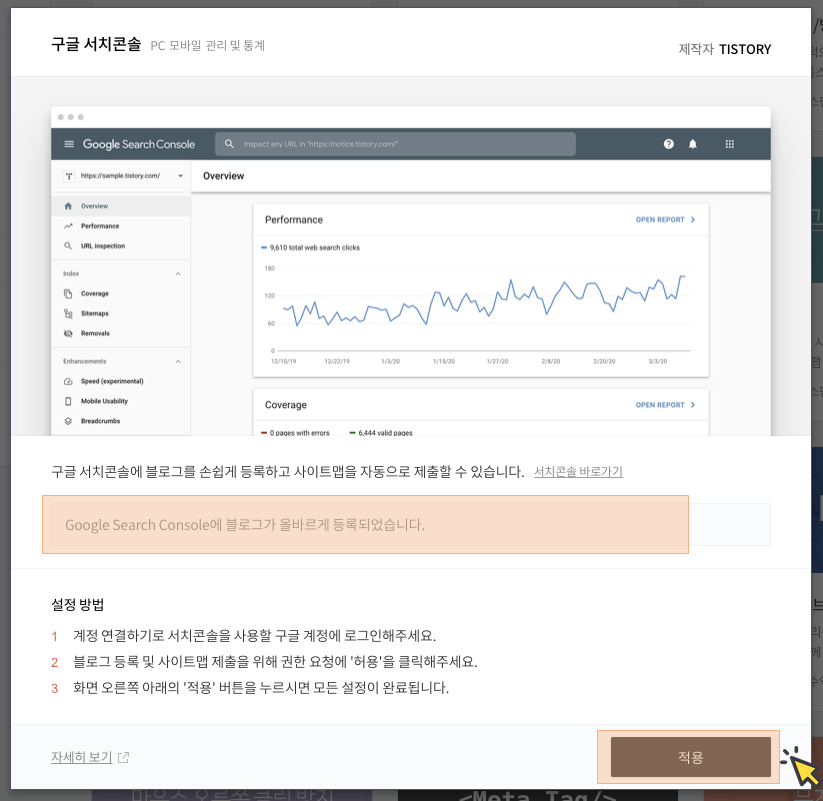823x801 pixels.
Task: Open the Google apps grid icon
Action: click(x=729, y=143)
